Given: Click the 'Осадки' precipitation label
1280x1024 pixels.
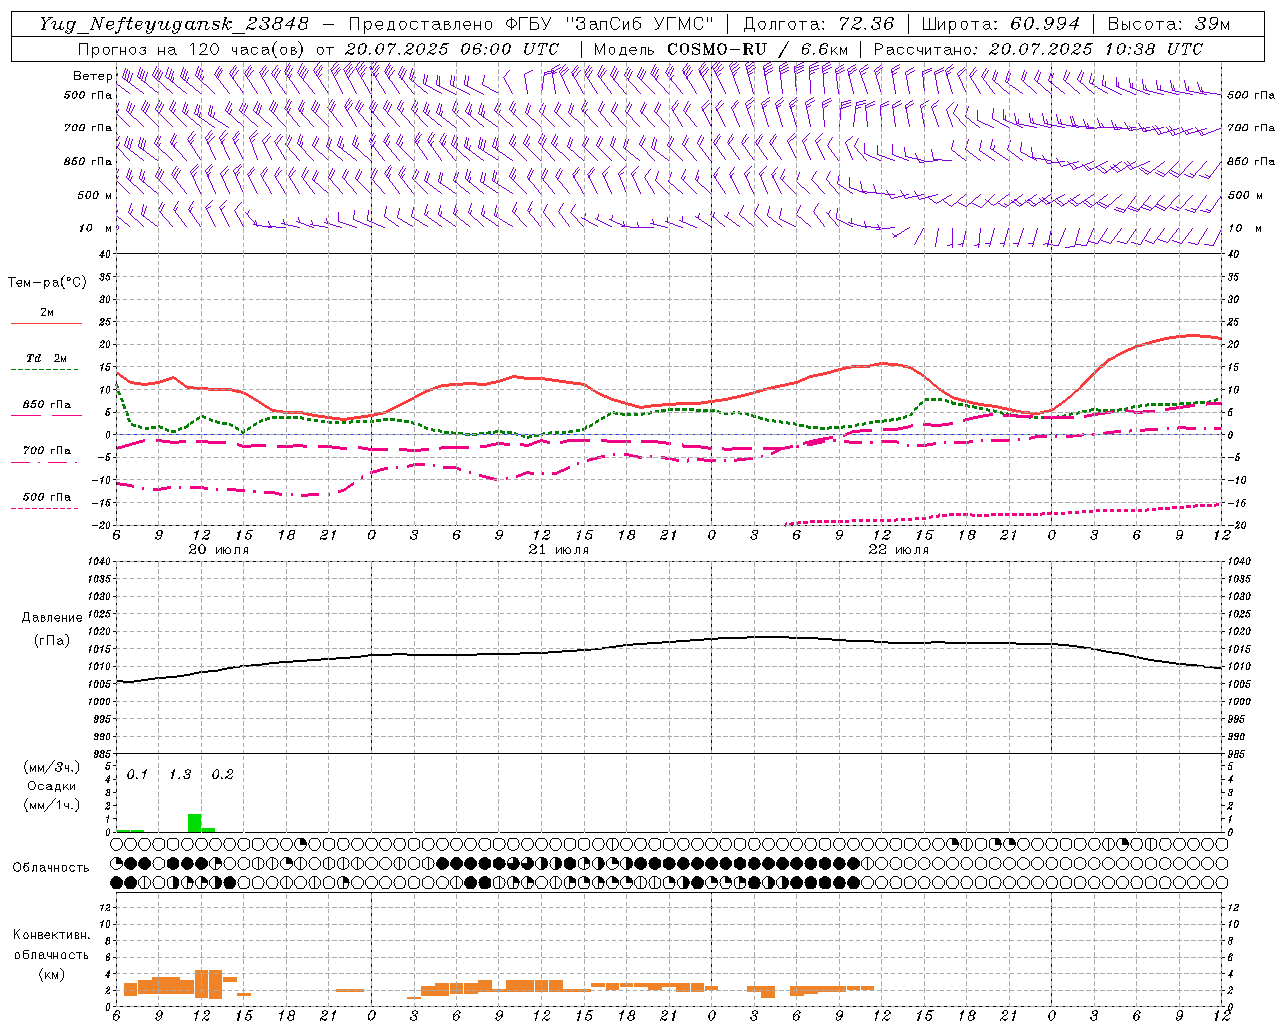Looking at the screenshot, I should tap(52, 786).
